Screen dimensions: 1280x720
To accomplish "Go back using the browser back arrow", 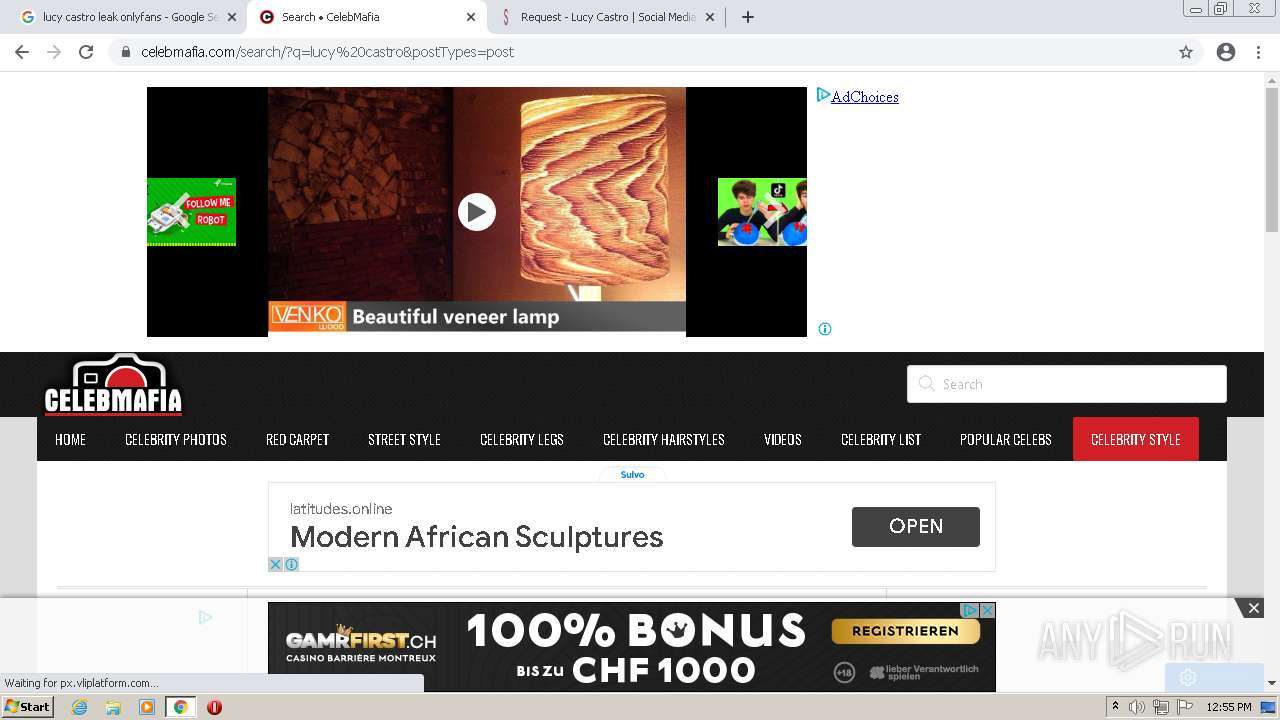I will click(x=22, y=52).
